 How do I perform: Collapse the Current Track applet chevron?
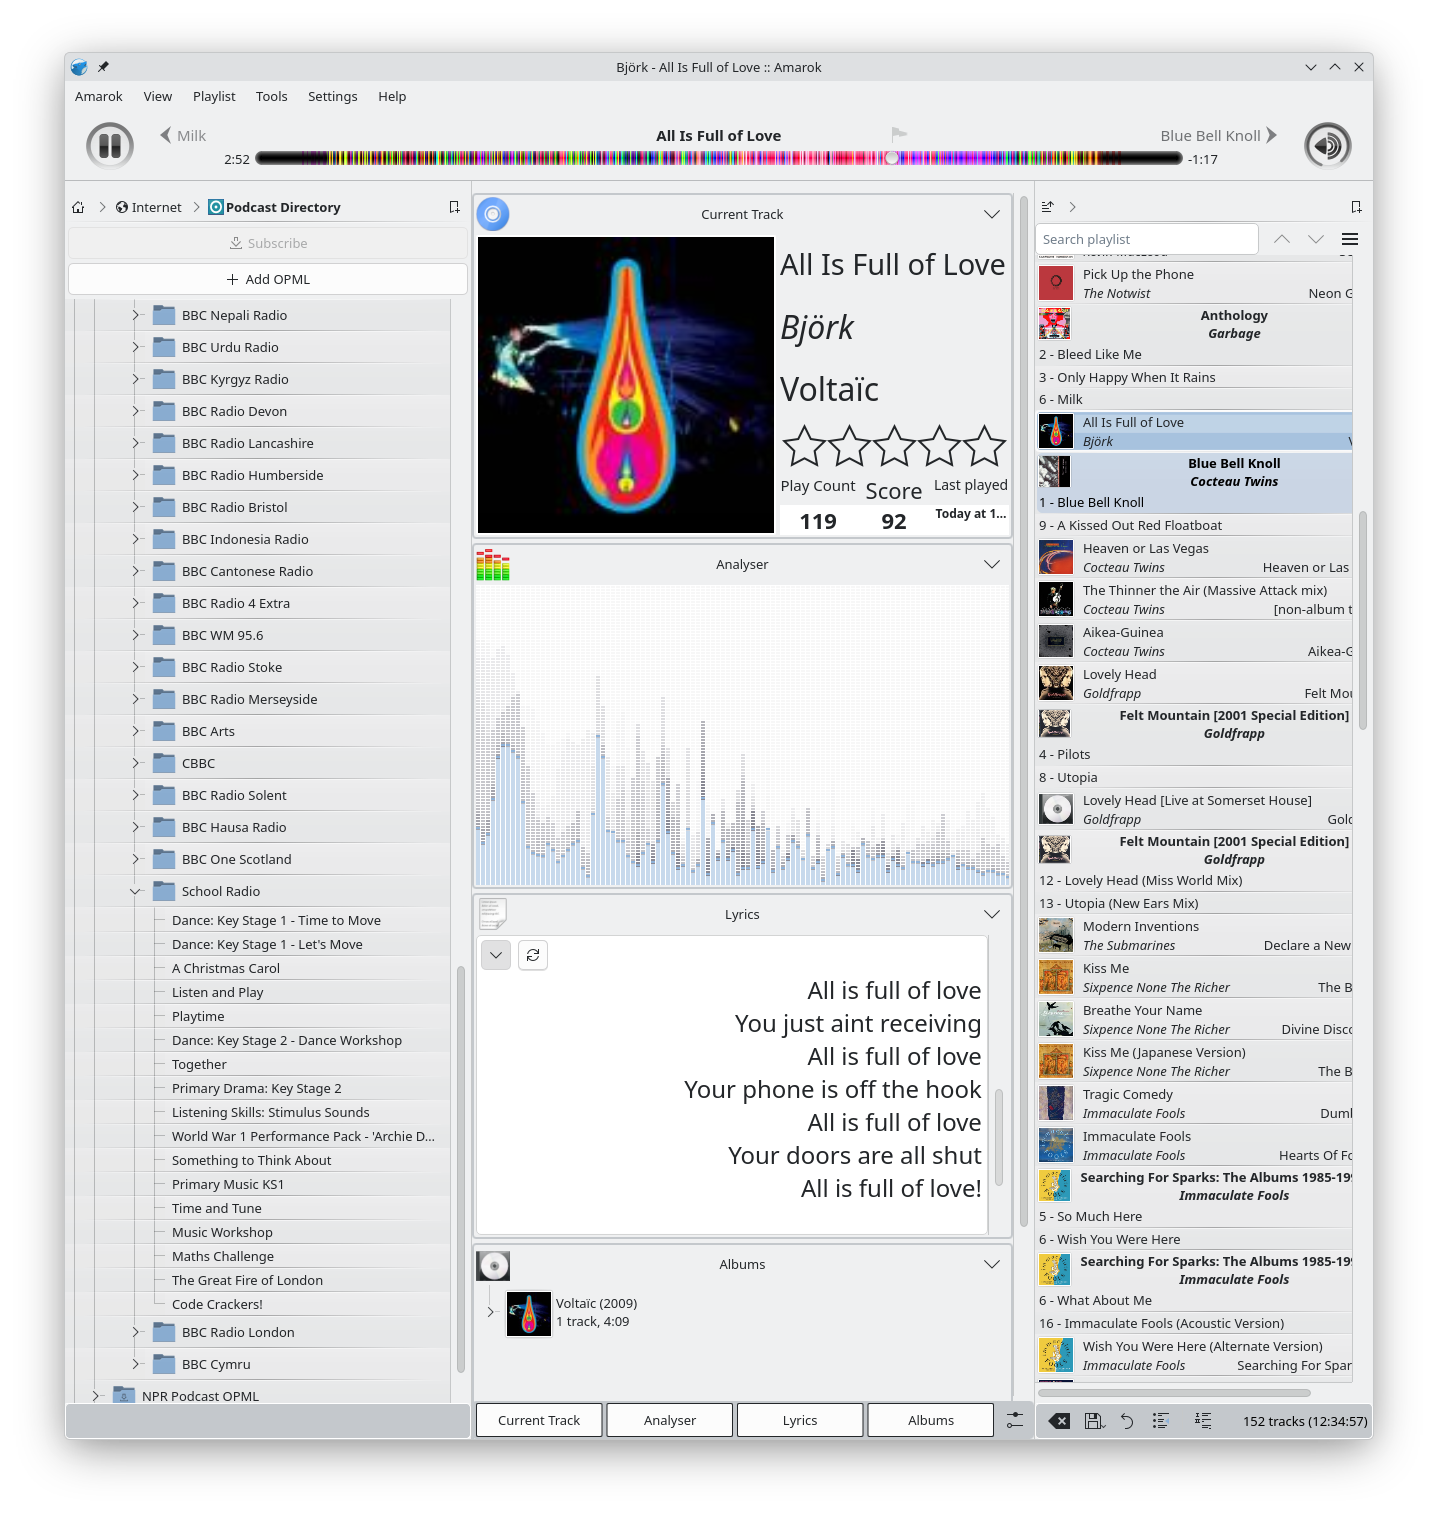pyautogui.click(x=992, y=214)
